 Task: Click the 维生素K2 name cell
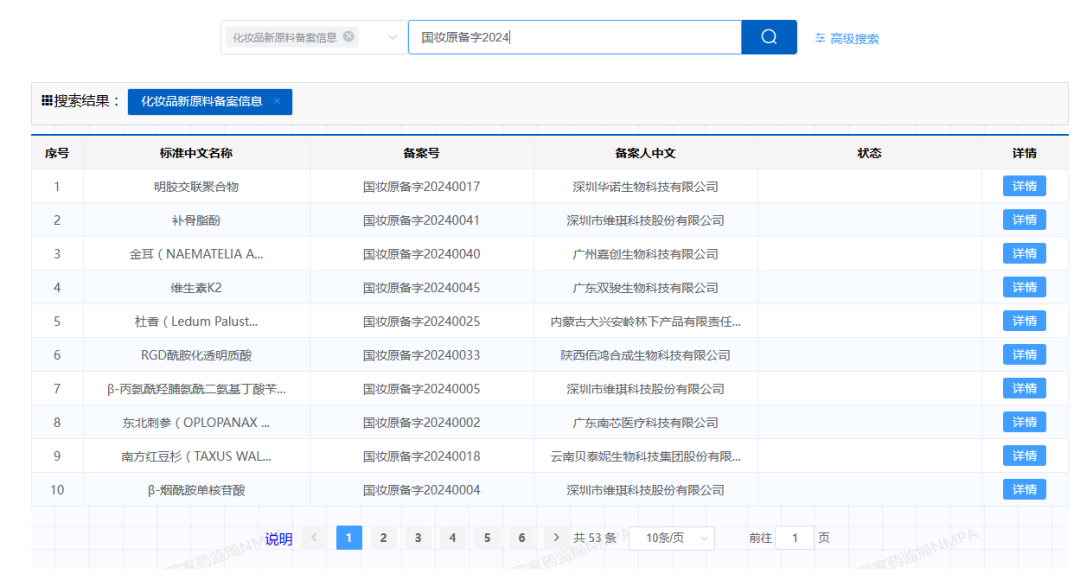196,288
